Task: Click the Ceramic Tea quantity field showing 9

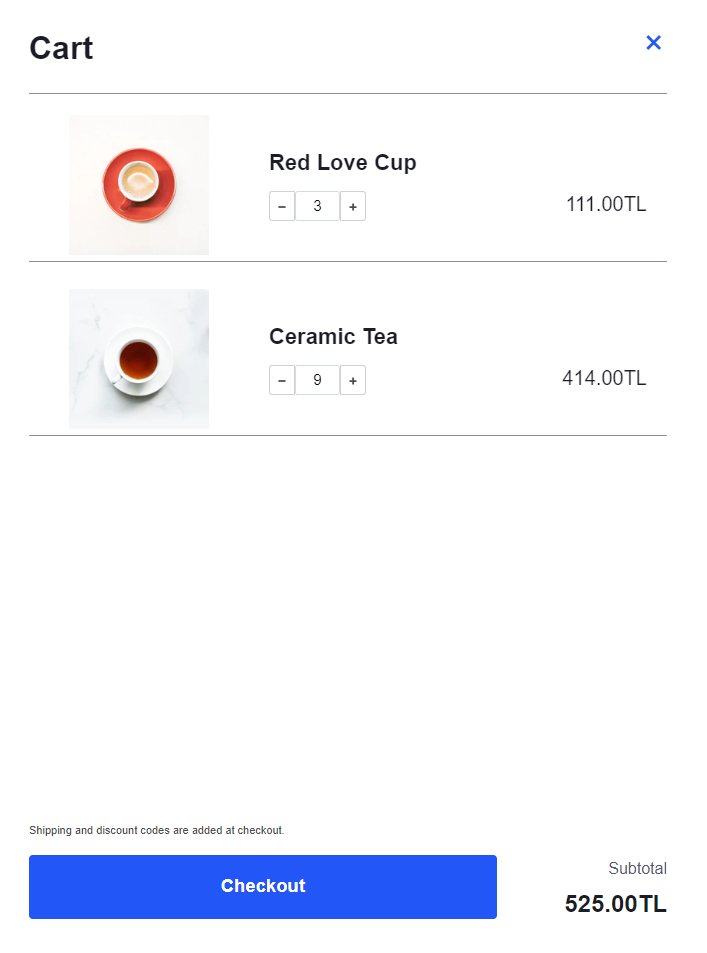Action: pyautogui.click(x=317, y=380)
